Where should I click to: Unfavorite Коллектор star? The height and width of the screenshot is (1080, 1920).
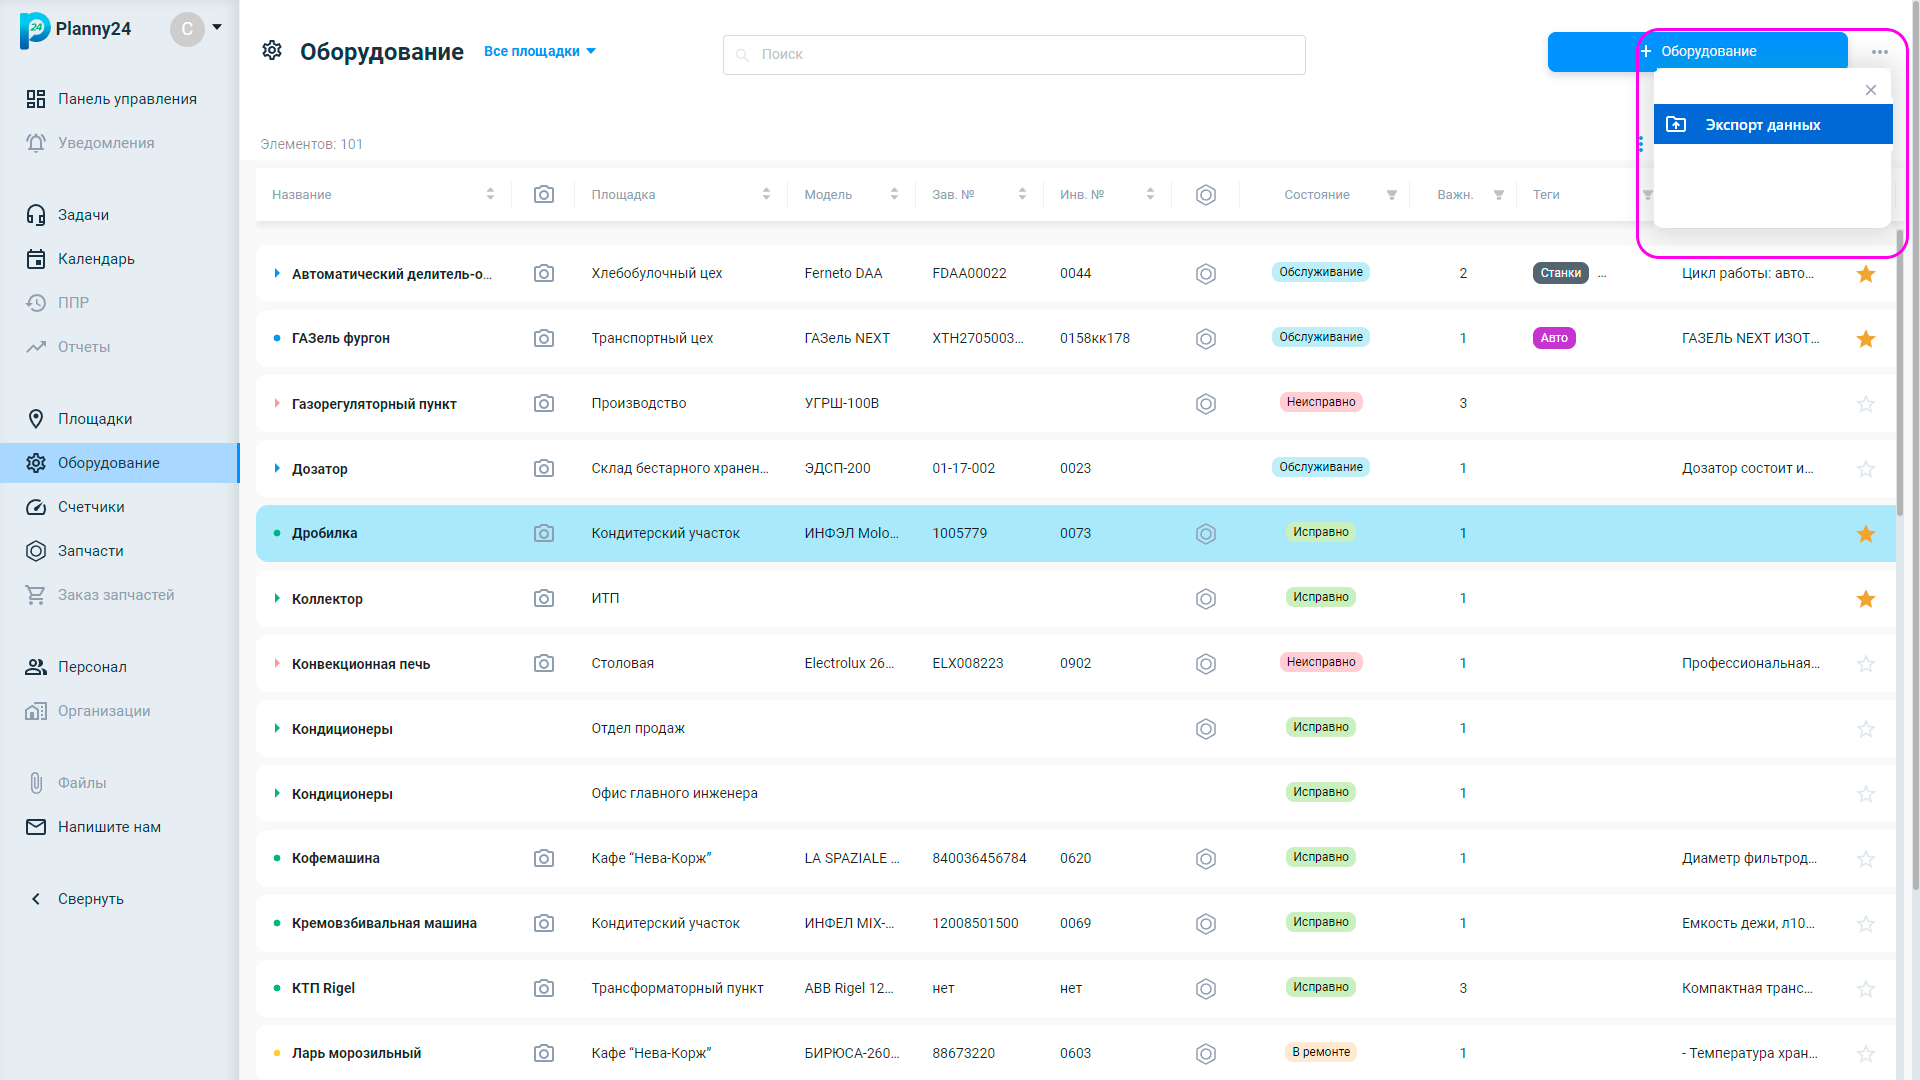pos(1866,599)
